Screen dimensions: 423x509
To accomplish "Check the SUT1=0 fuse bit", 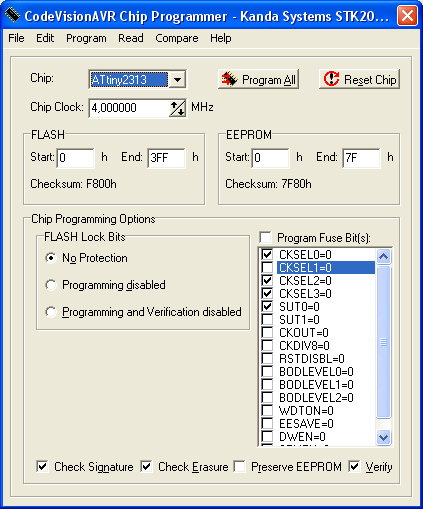I will click(267, 319).
